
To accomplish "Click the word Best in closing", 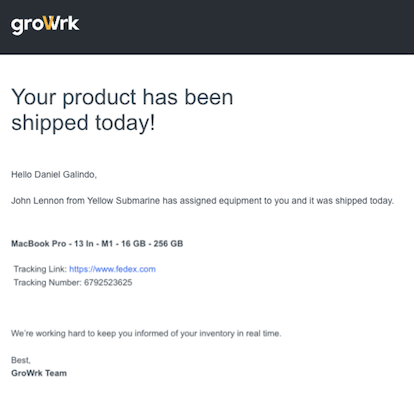I will 21,360.
